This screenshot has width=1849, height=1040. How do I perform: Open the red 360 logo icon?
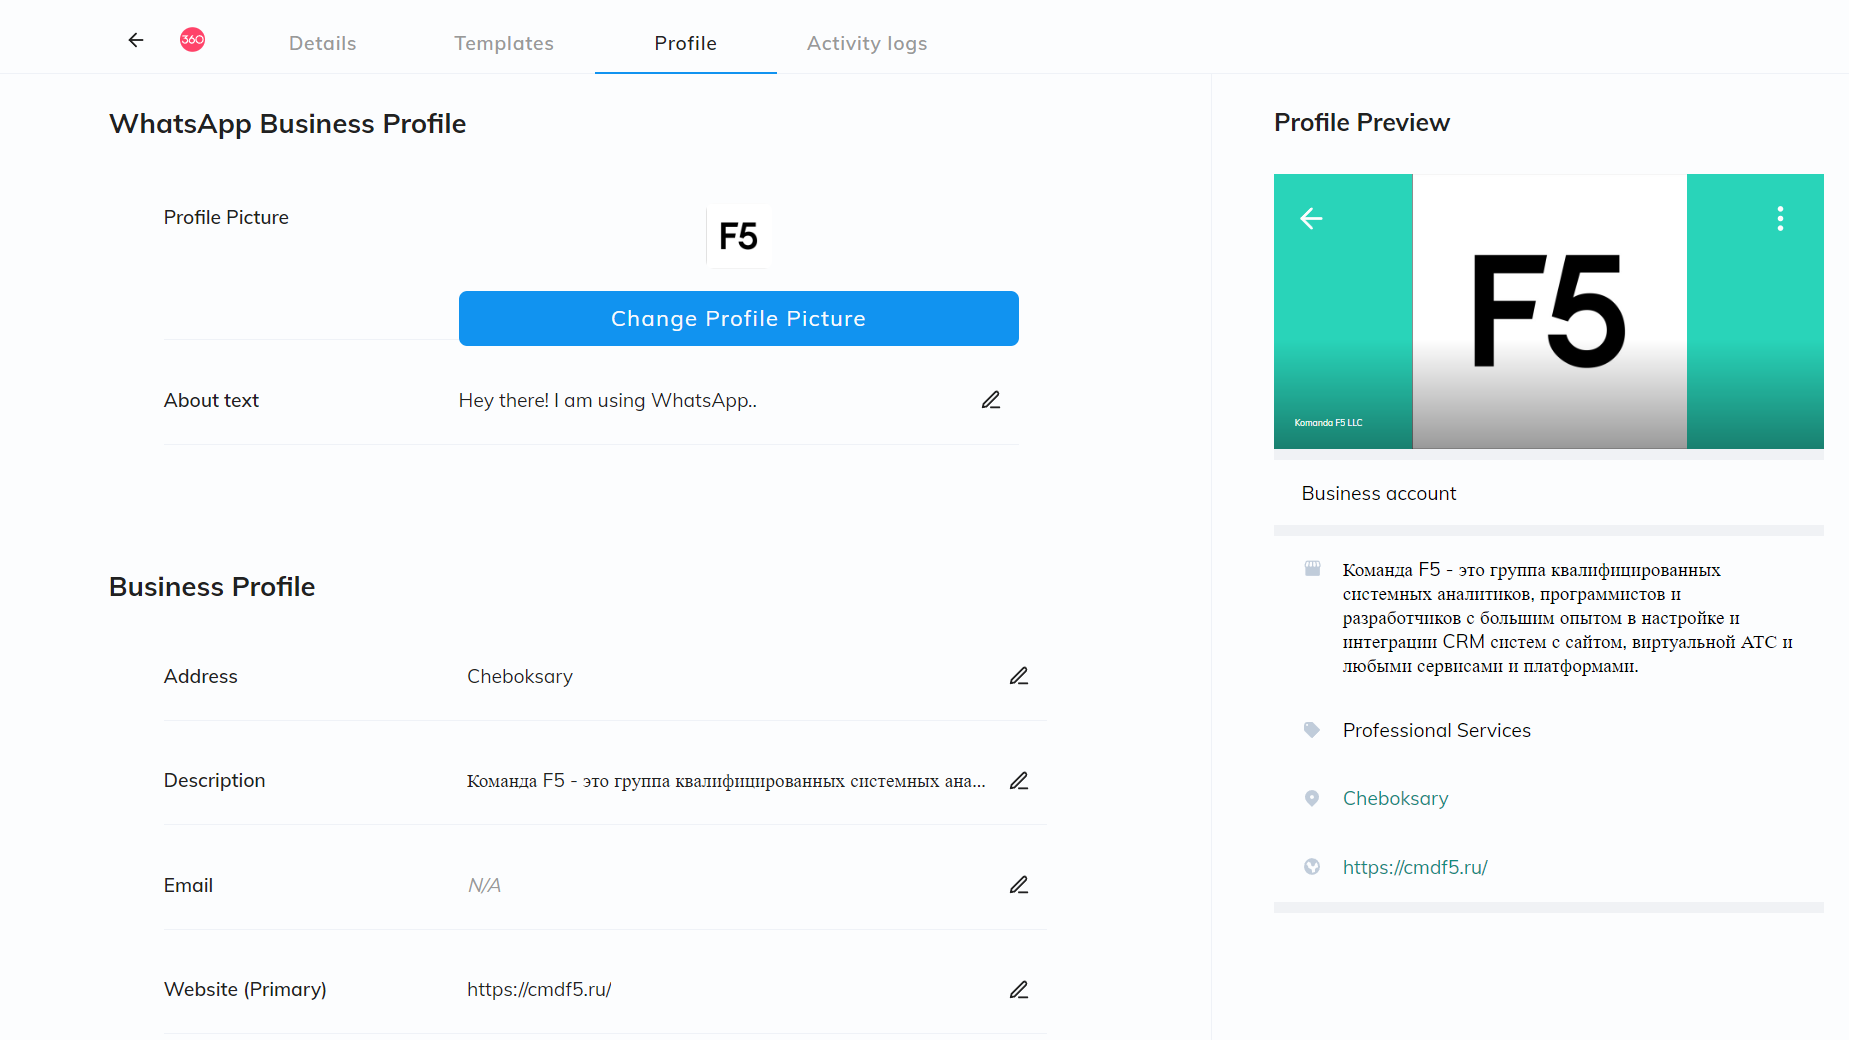click(x=193, y=40)
